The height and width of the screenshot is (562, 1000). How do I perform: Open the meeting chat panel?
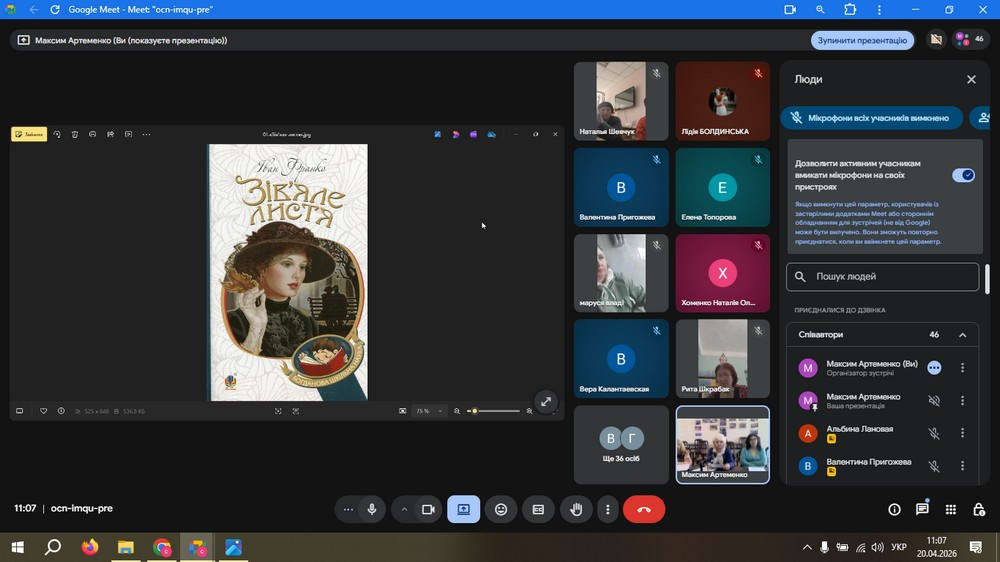click(922, 509)
